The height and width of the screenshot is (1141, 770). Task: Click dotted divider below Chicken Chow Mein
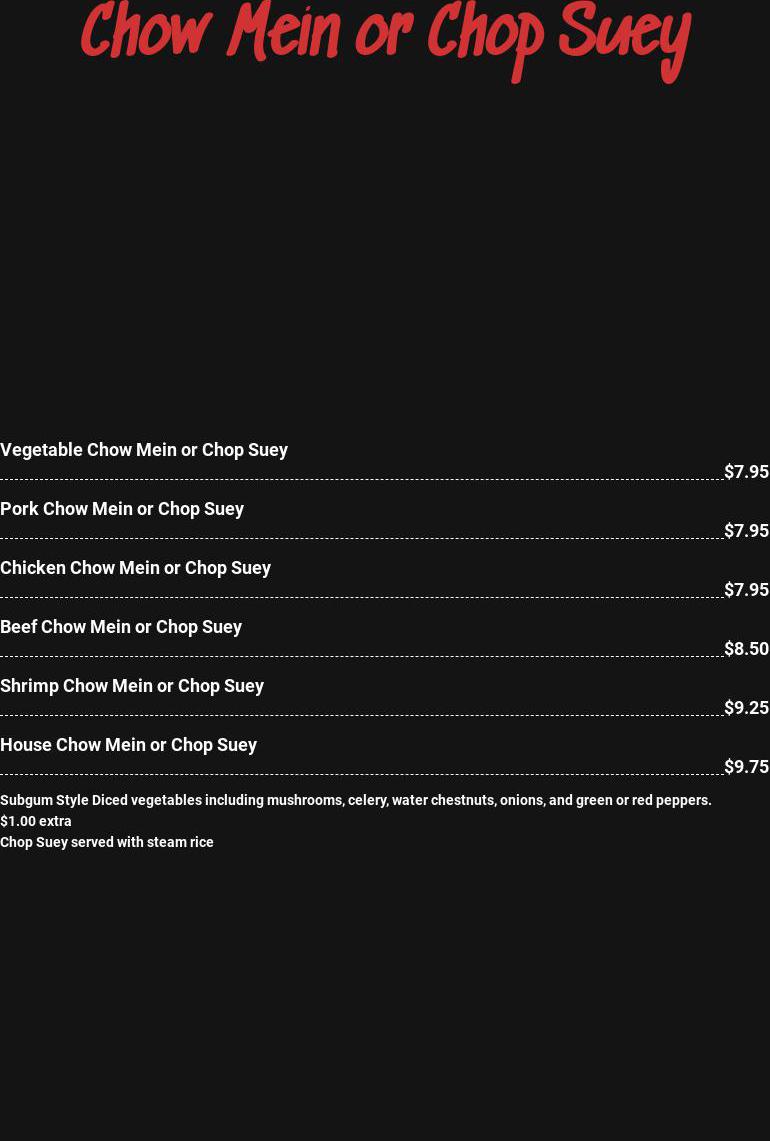click(360, 598)
